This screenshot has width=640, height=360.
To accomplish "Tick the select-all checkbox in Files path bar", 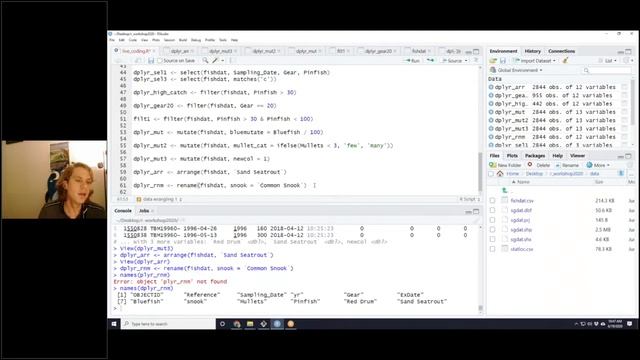I will [491, 174].
